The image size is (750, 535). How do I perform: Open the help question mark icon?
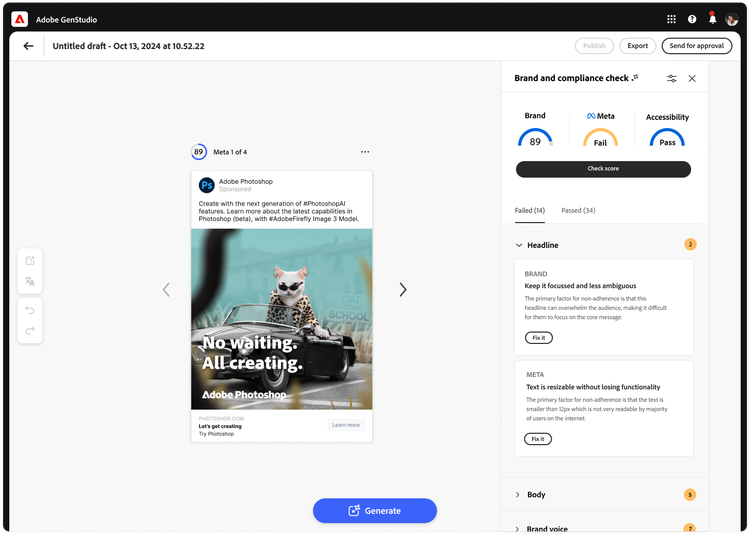[692, 18]
